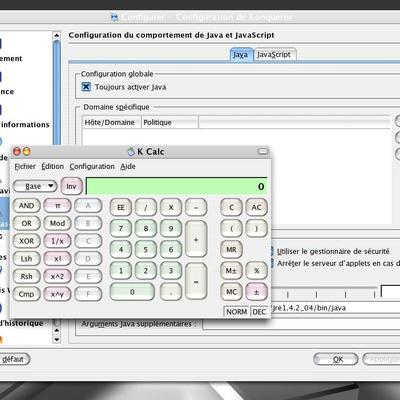The width and height of the screenshot is (400, 400).
Task: Open the Base dropdown in KCalc
Action: coord(35,186)
